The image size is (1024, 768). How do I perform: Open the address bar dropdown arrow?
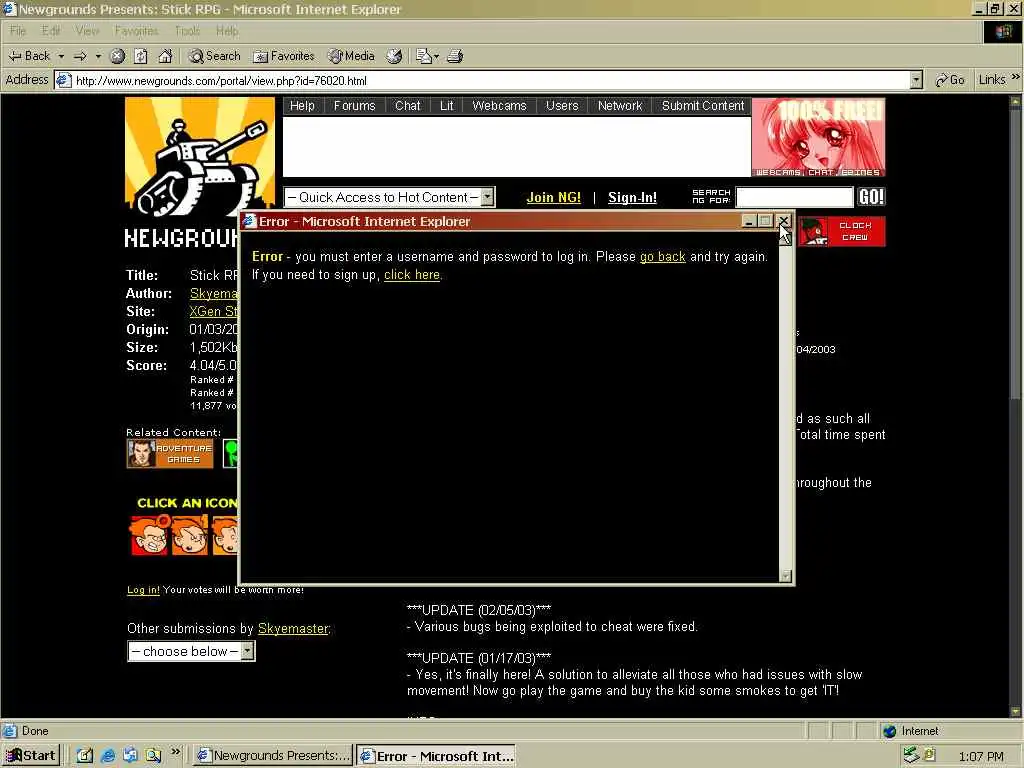[x=916, y=80]
